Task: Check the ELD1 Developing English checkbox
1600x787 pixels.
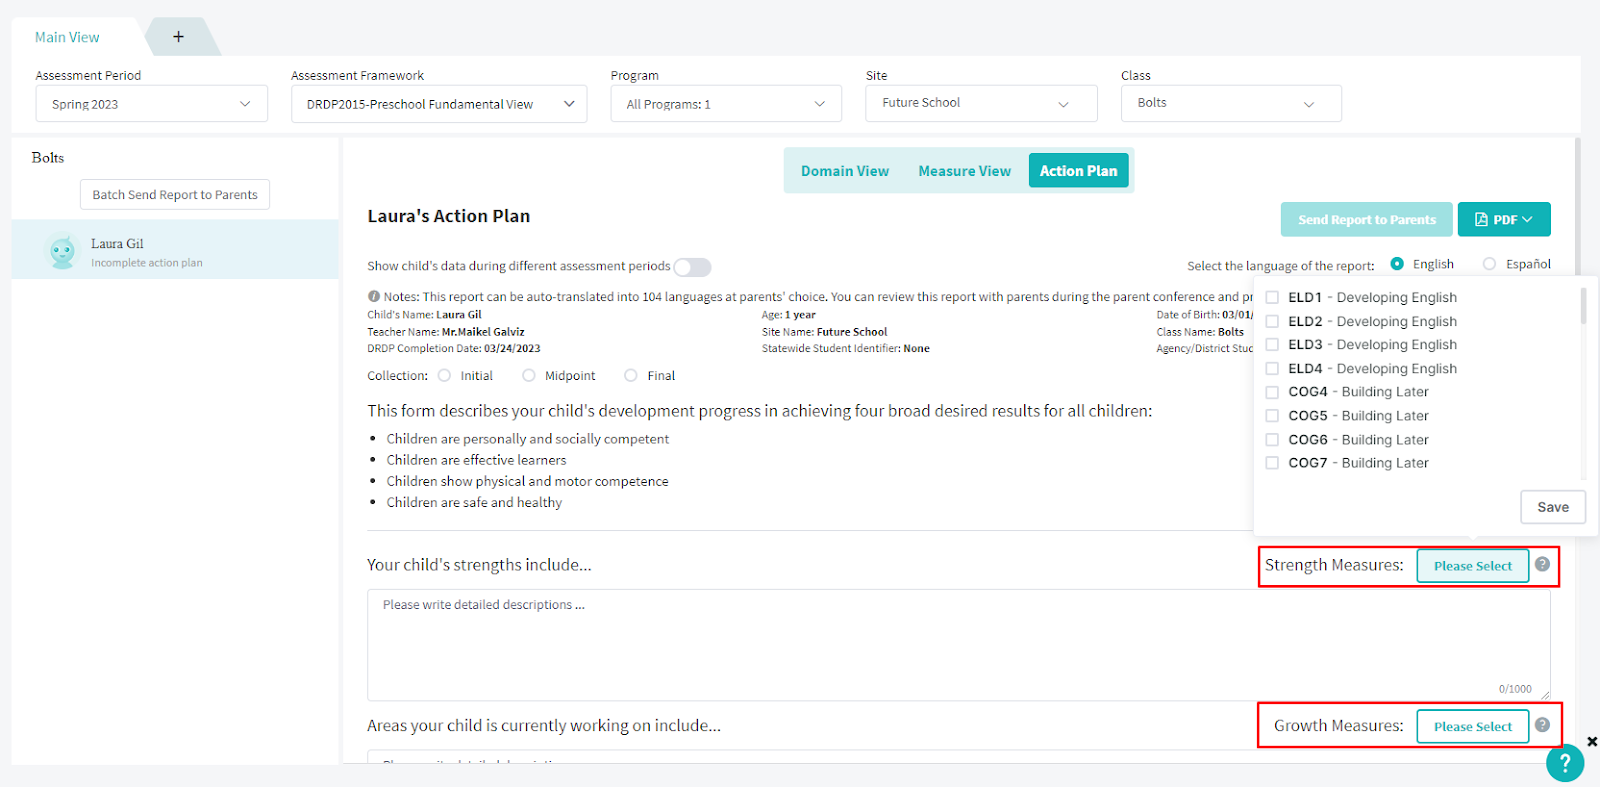Action: point(1272,298)
